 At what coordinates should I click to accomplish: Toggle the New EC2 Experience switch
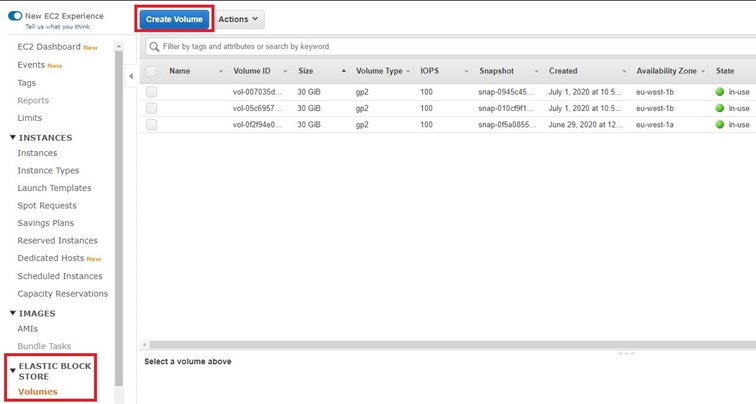click(x=15, y=16)
